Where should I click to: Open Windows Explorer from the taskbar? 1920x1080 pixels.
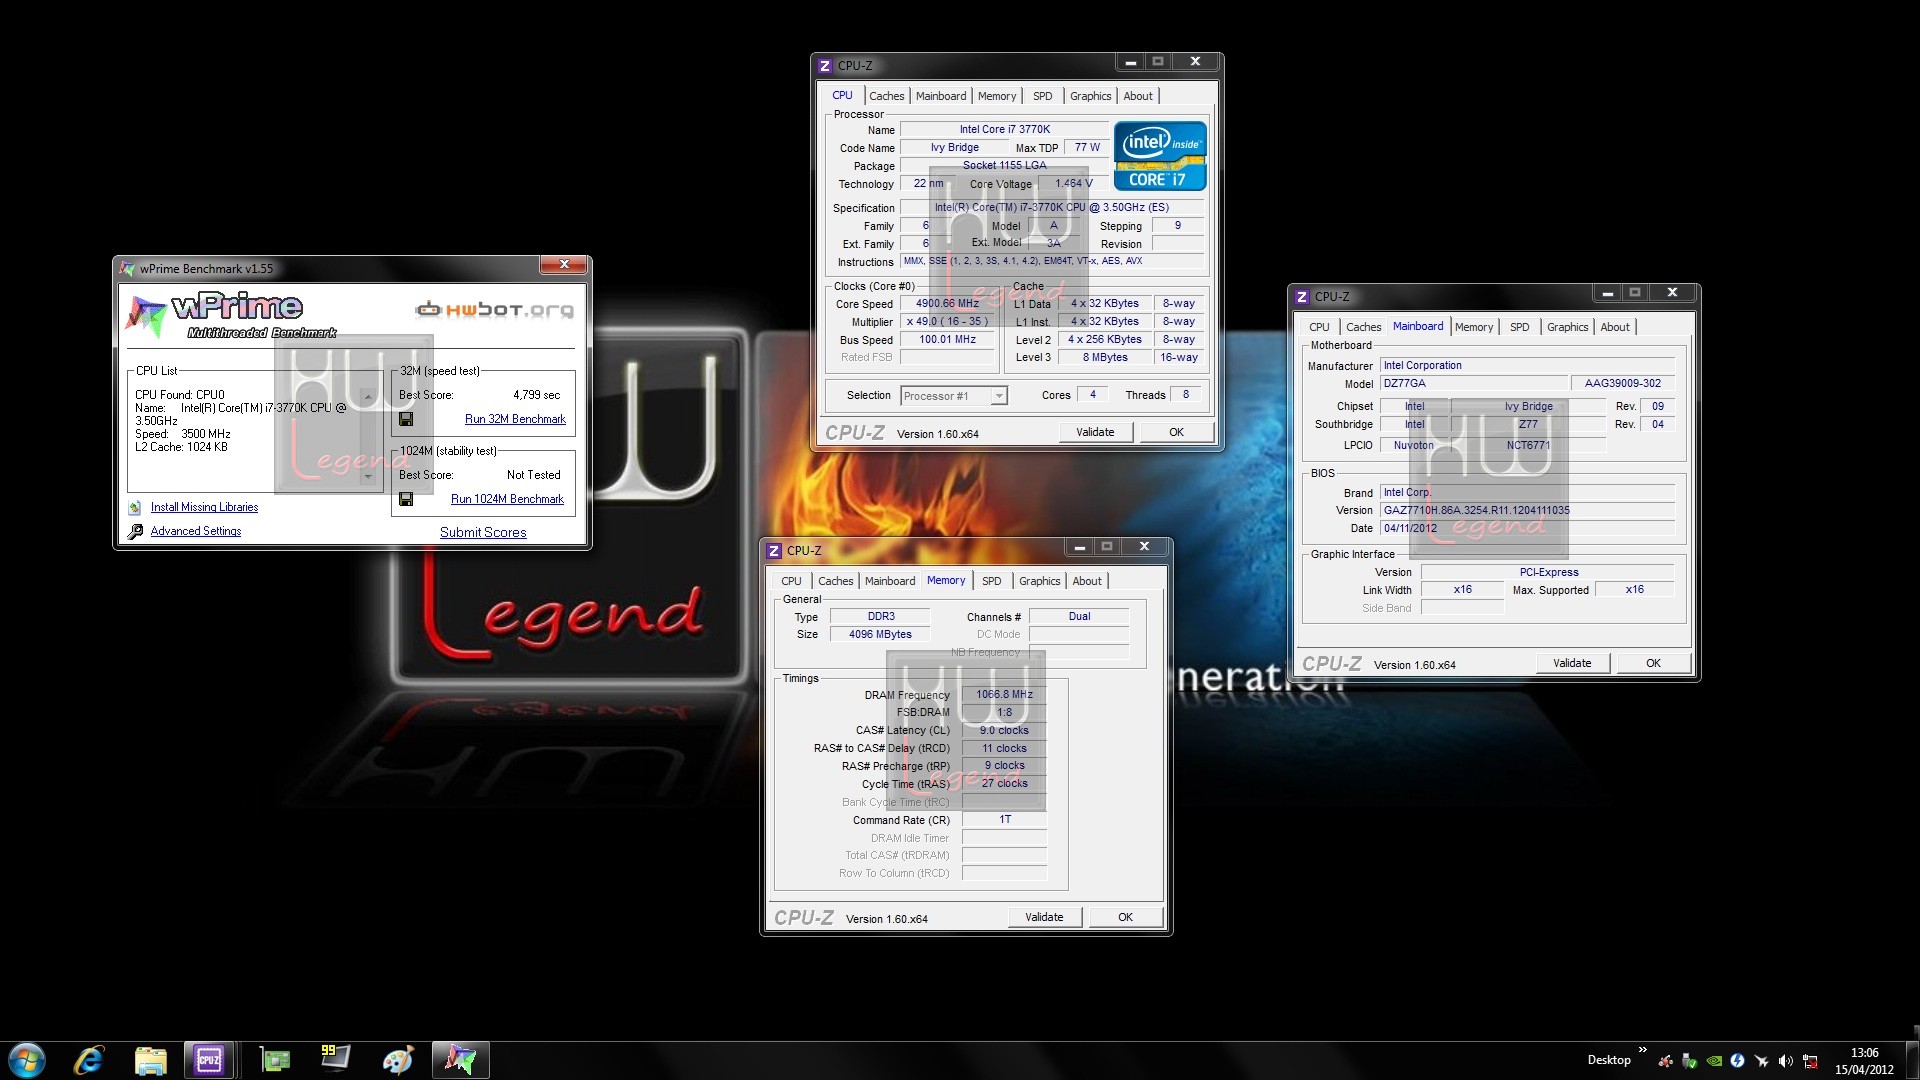[x=151, y=1060]
